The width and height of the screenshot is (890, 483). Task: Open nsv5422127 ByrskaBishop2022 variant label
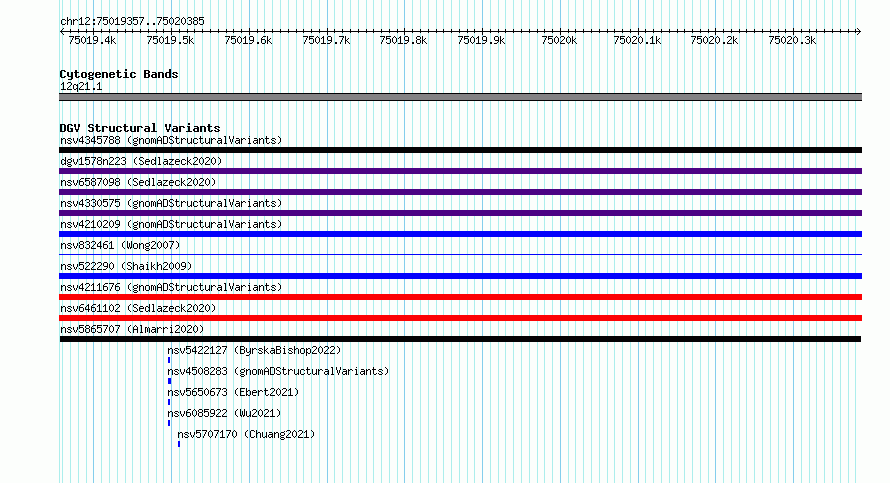click(x=254, y=350)
